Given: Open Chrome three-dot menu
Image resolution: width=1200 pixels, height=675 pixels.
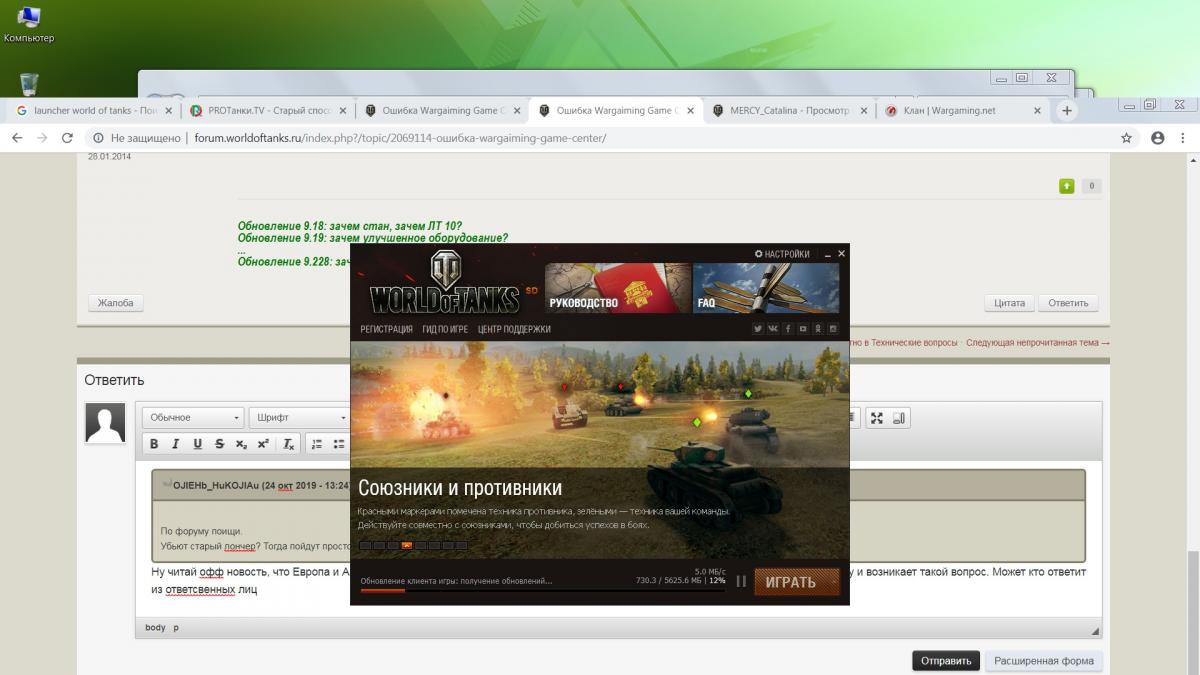Looking at the screenshot, I should (x=1184, y=138).
